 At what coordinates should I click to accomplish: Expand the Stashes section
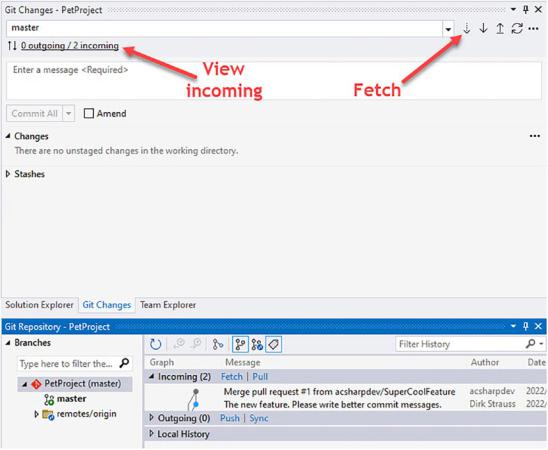[x=8, y=174]
